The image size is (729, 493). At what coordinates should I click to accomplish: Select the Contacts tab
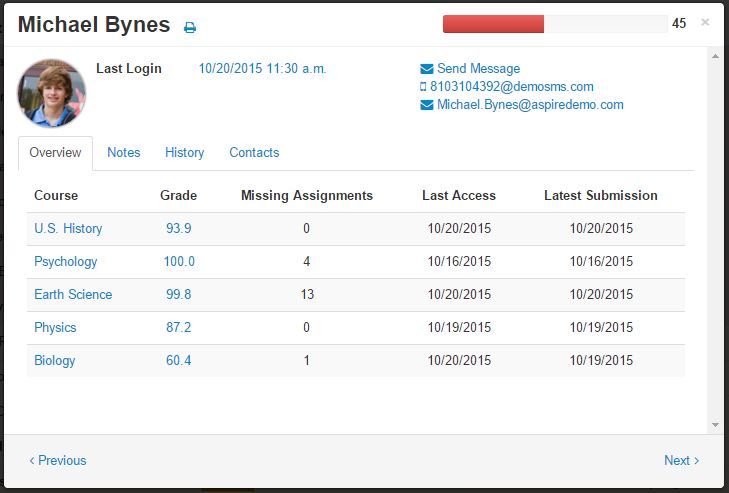254,153
